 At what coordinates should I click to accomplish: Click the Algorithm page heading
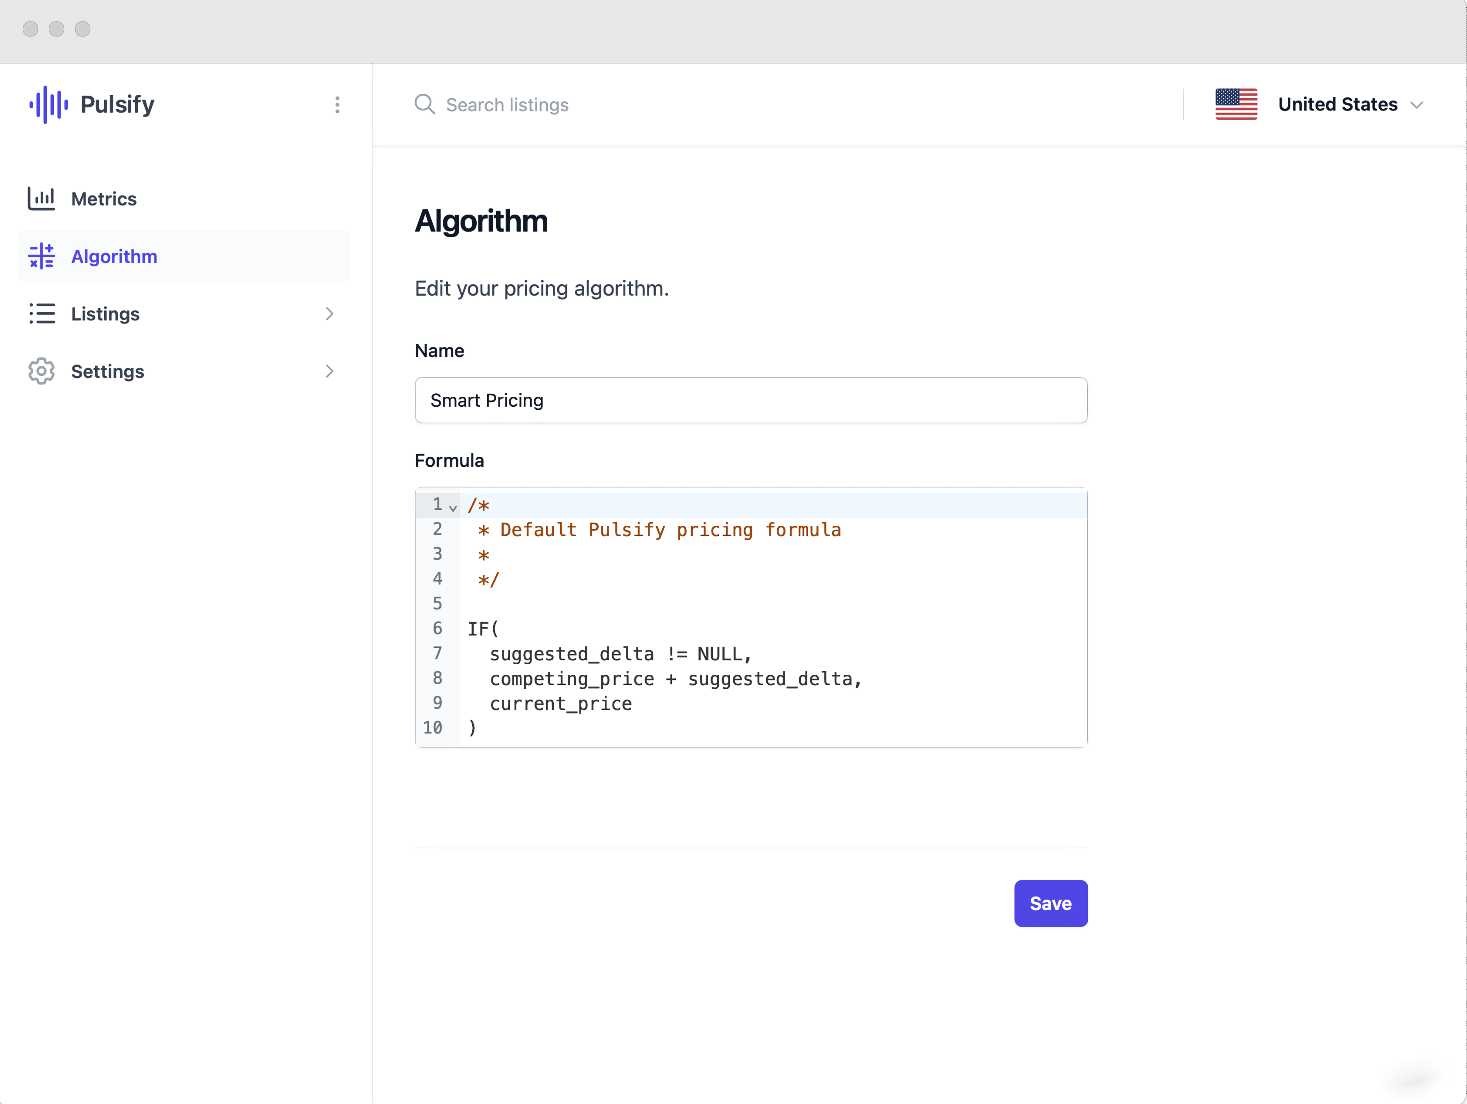click(x=481, y=221)
